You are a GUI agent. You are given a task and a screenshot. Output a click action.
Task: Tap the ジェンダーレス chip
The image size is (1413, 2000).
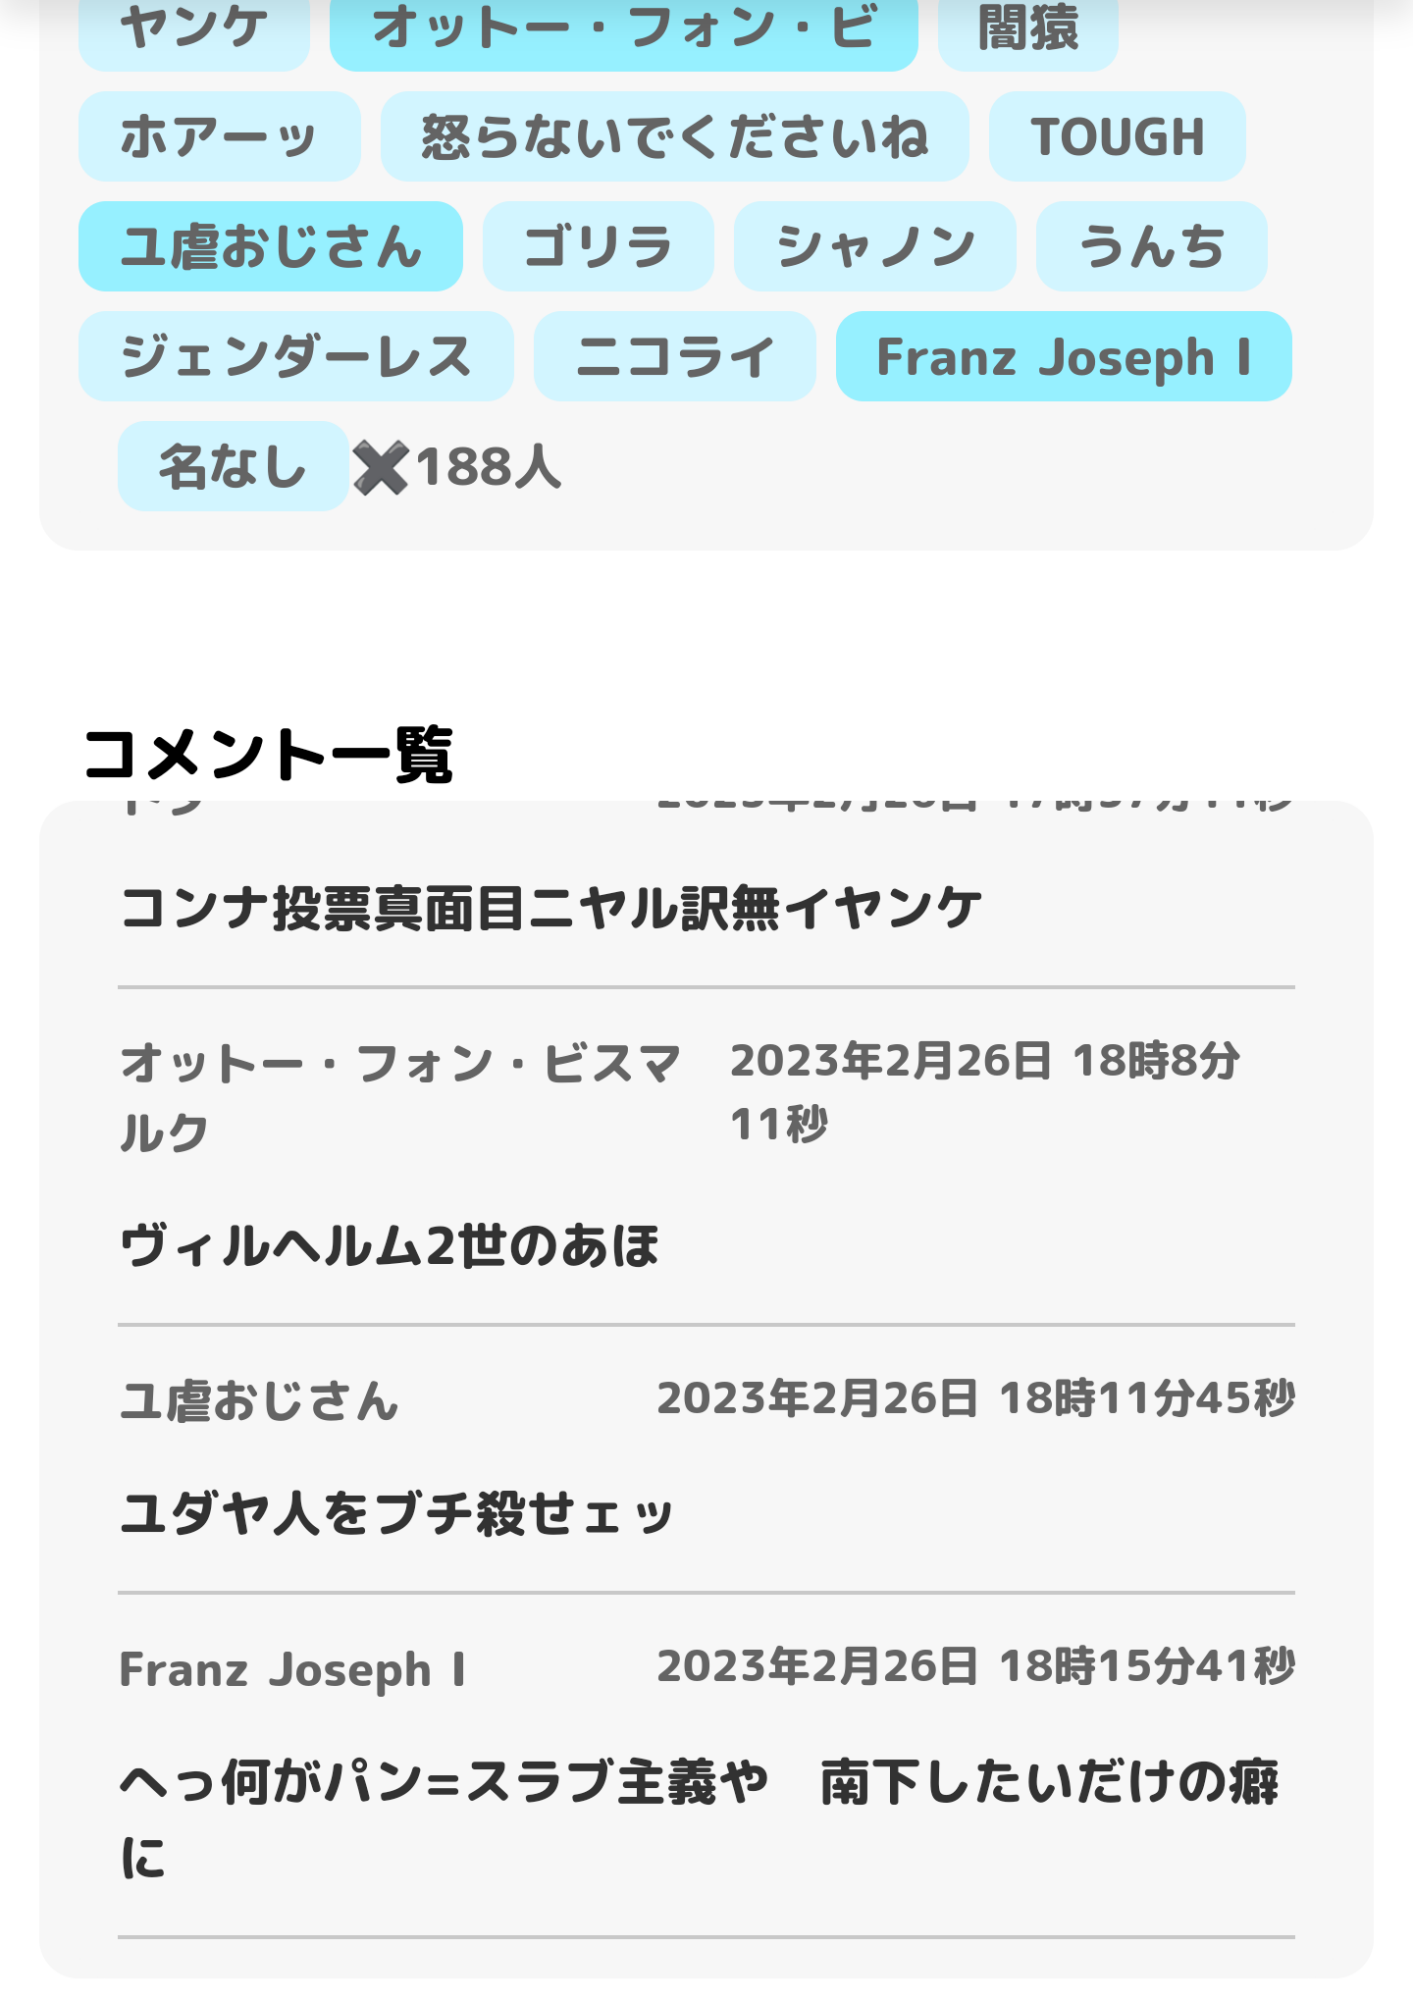click(296, 357)
